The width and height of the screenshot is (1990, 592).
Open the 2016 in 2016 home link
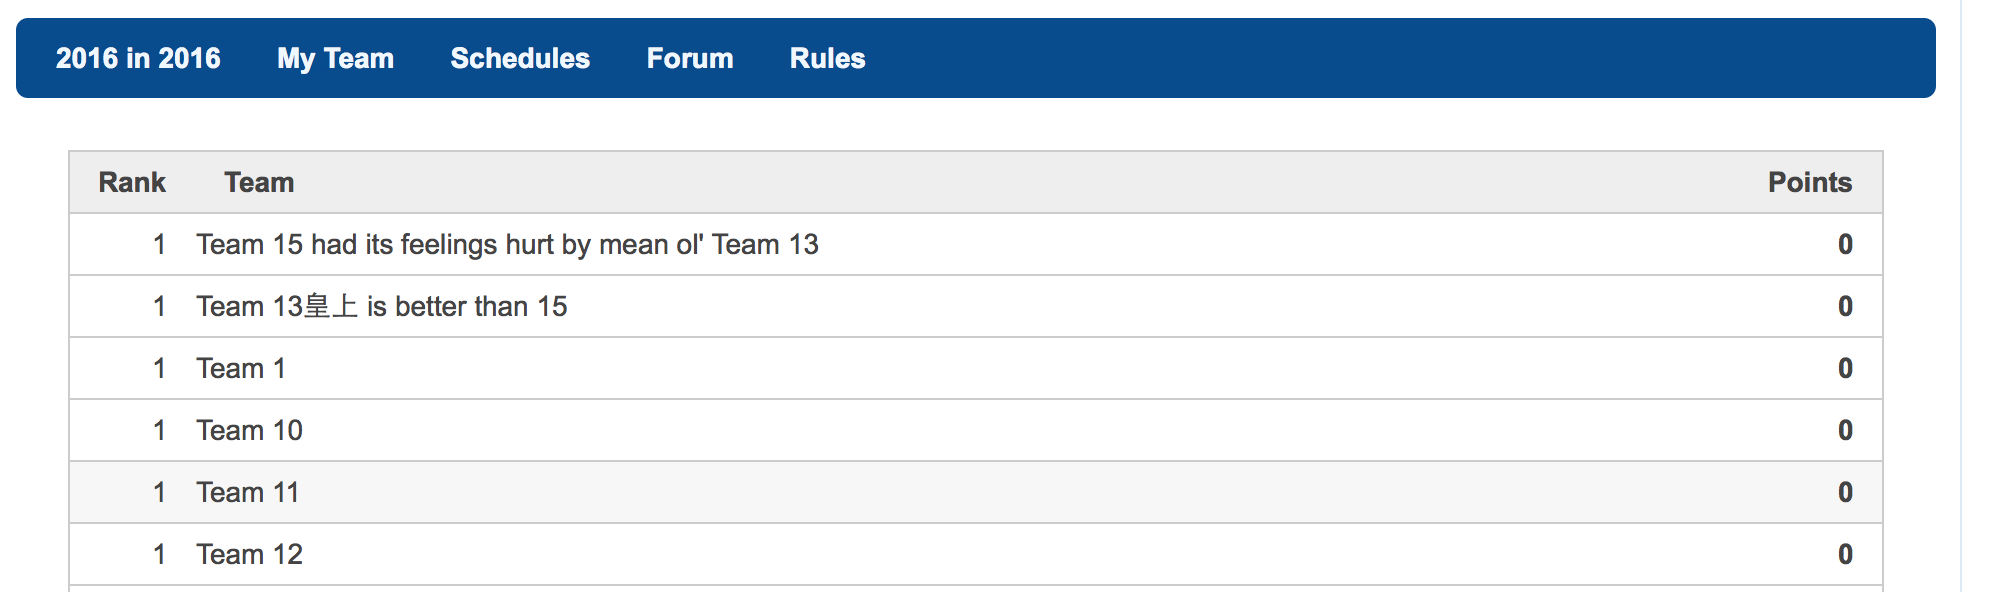138,58
